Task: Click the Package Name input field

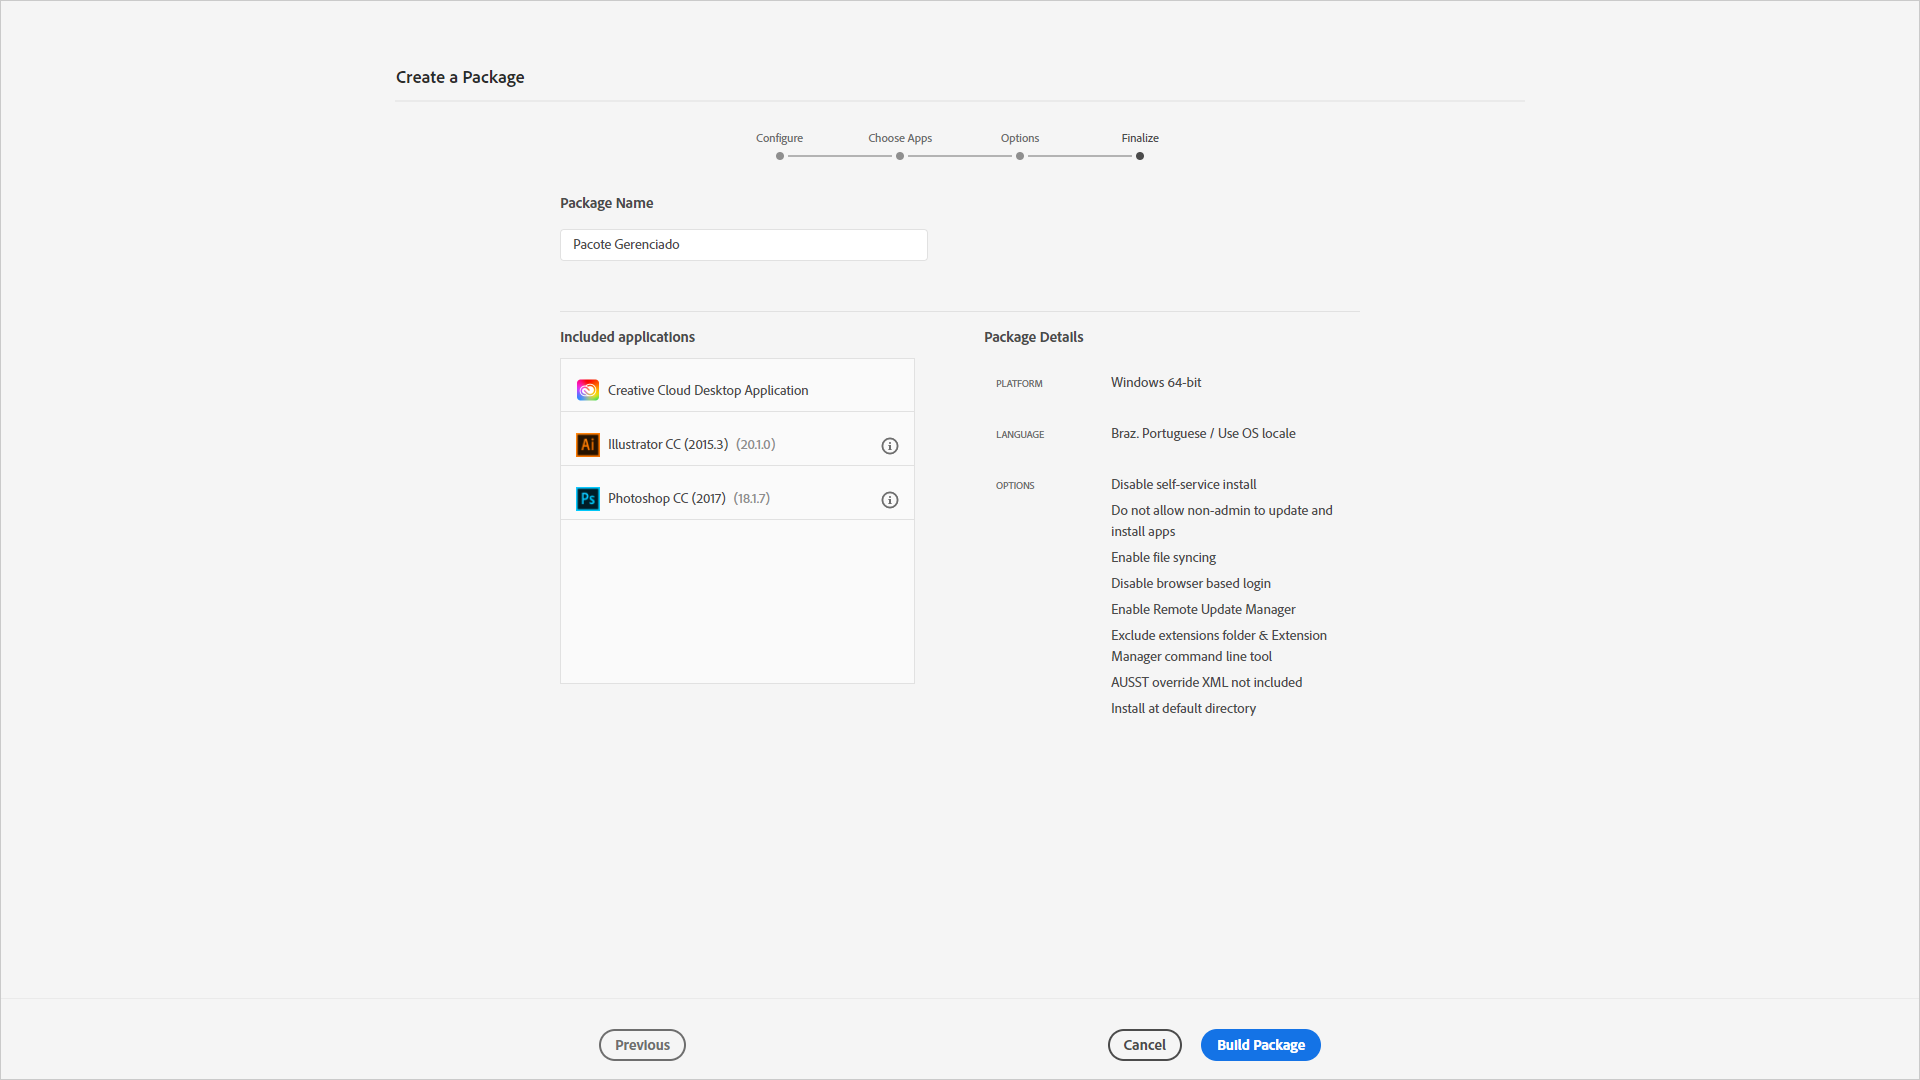Action: (744, 245)
